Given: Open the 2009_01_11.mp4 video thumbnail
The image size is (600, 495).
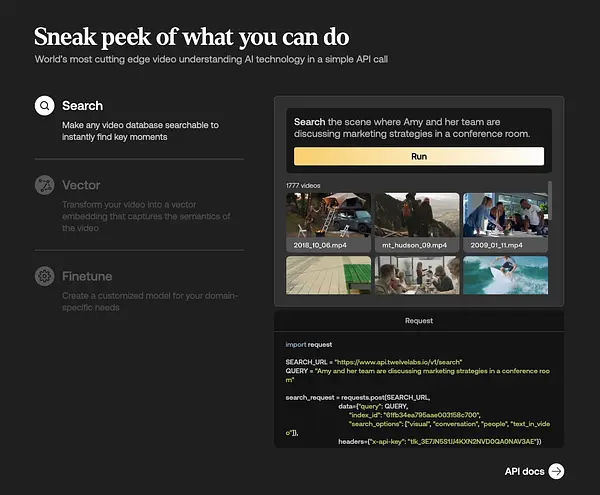Looking at the screenshot, I should point(505,222).
